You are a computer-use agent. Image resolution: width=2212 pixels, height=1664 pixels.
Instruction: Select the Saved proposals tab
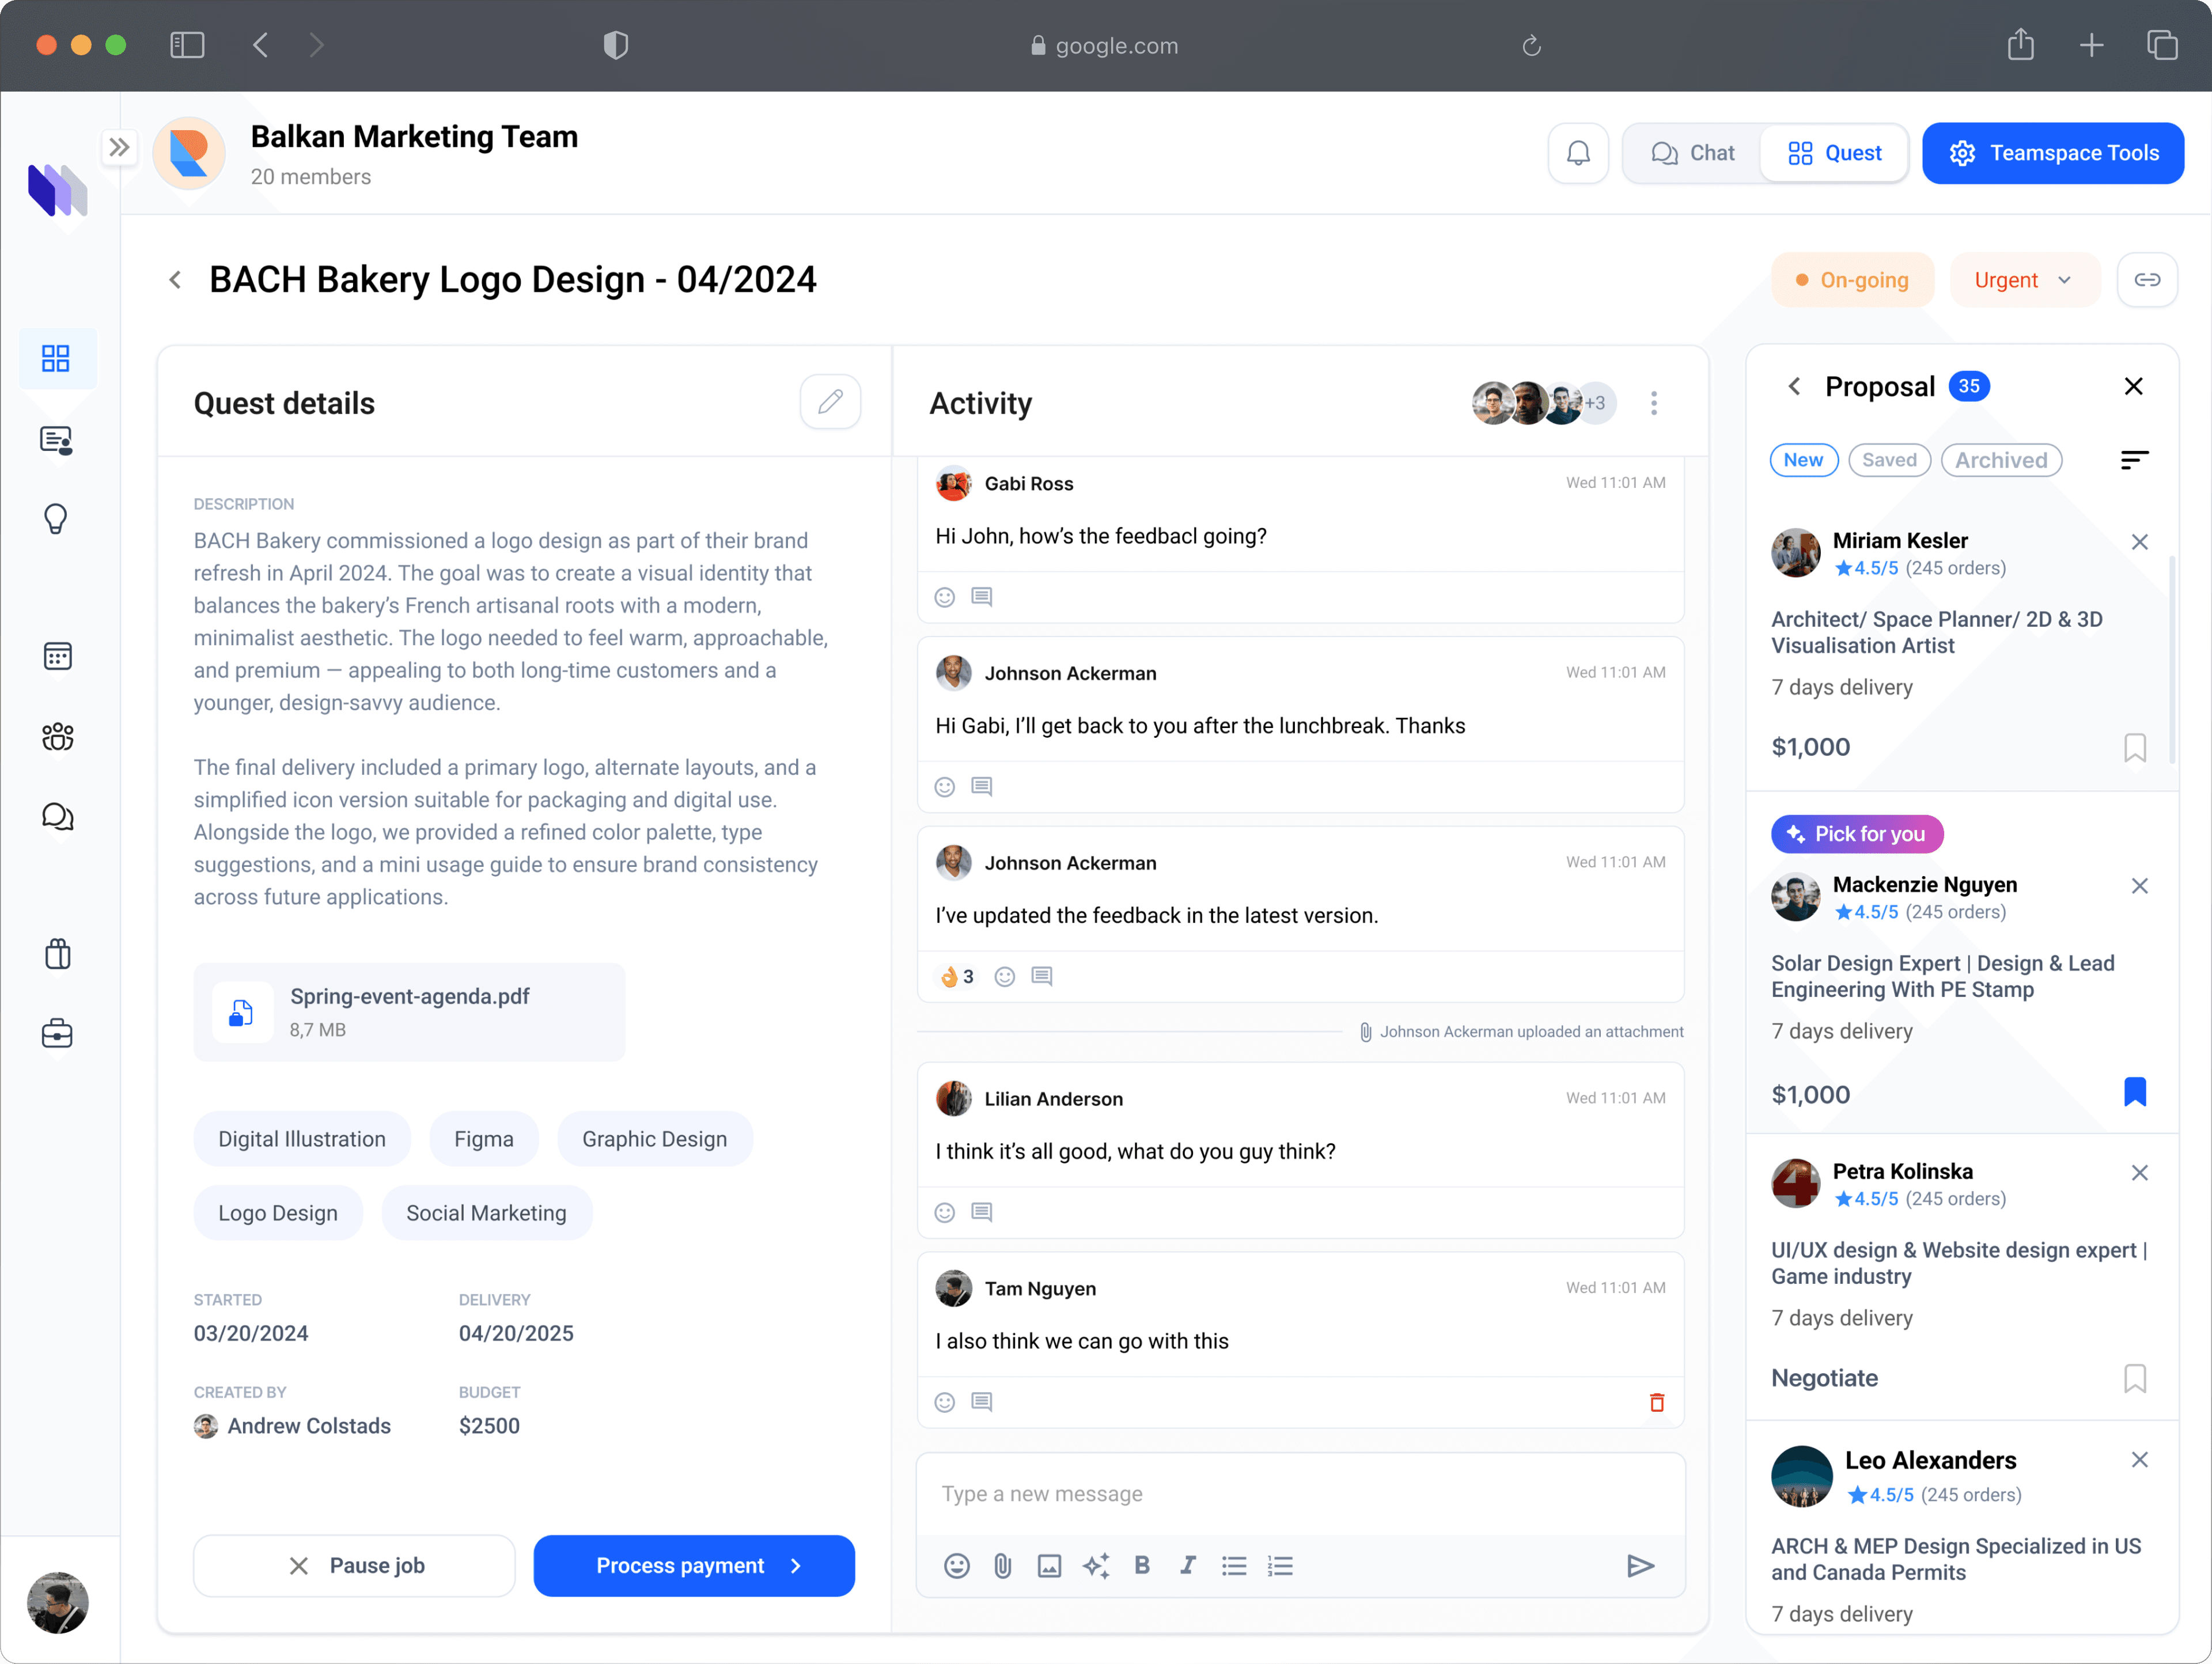[x=1888, y=460]
